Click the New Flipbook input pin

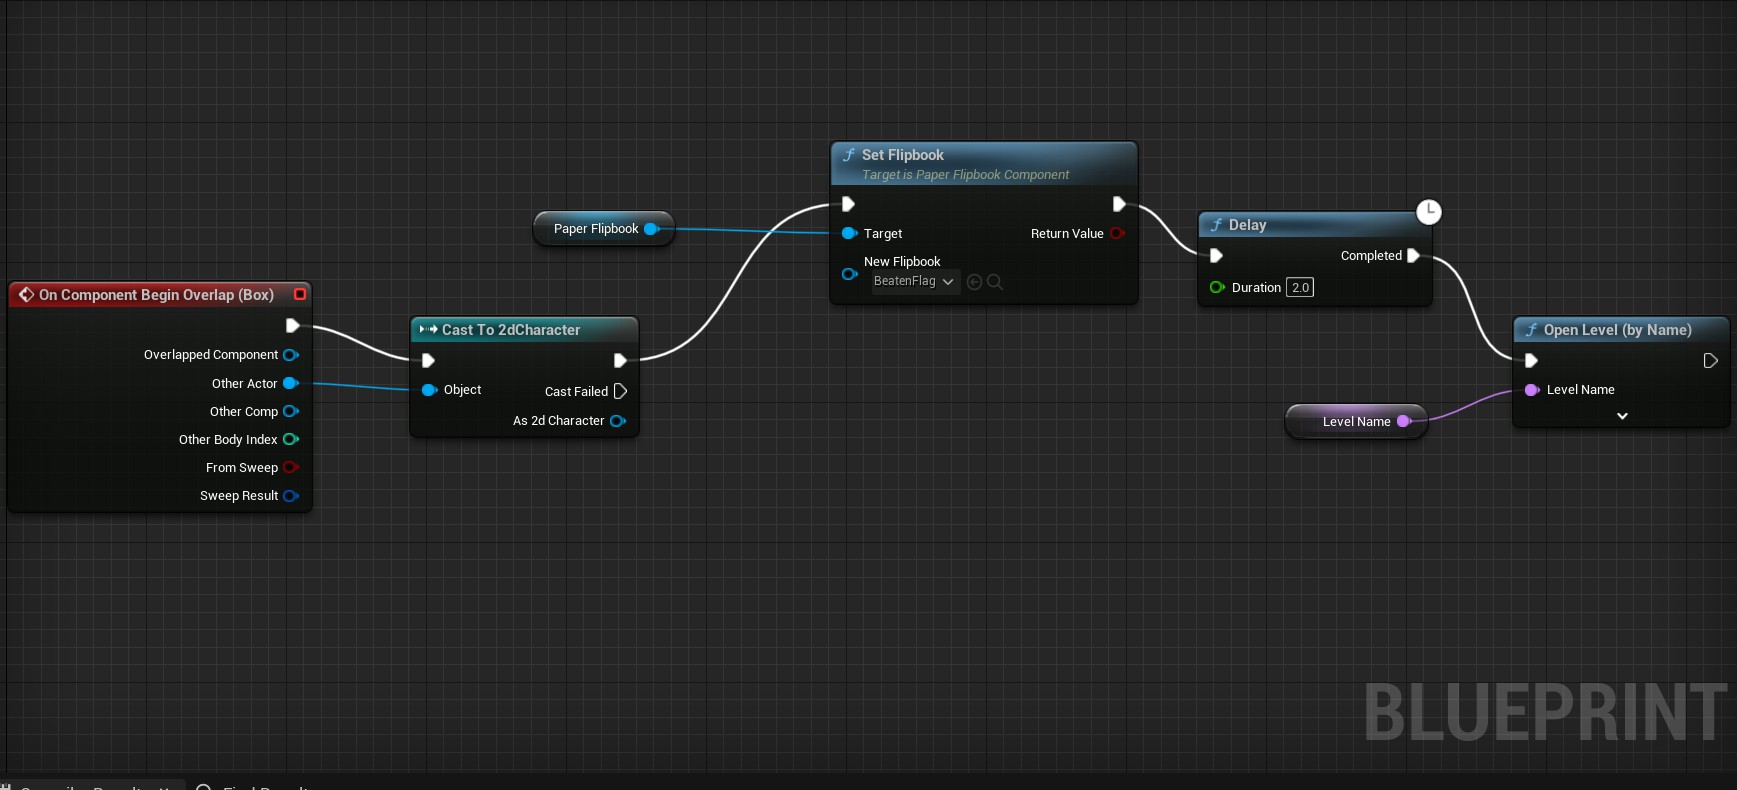tap(849, 273)
